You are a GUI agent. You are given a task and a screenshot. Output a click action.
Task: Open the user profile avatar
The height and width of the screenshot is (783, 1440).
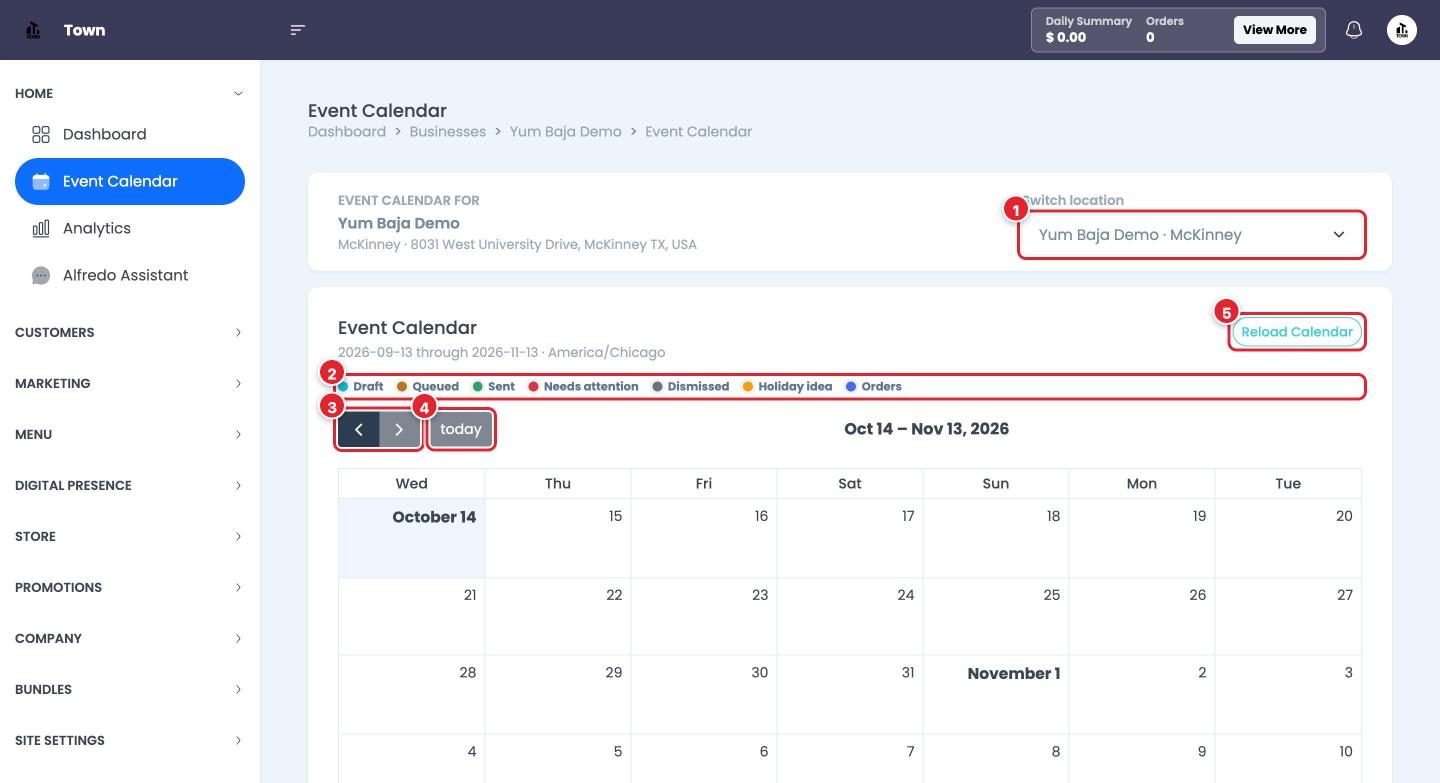(1402, 30)
